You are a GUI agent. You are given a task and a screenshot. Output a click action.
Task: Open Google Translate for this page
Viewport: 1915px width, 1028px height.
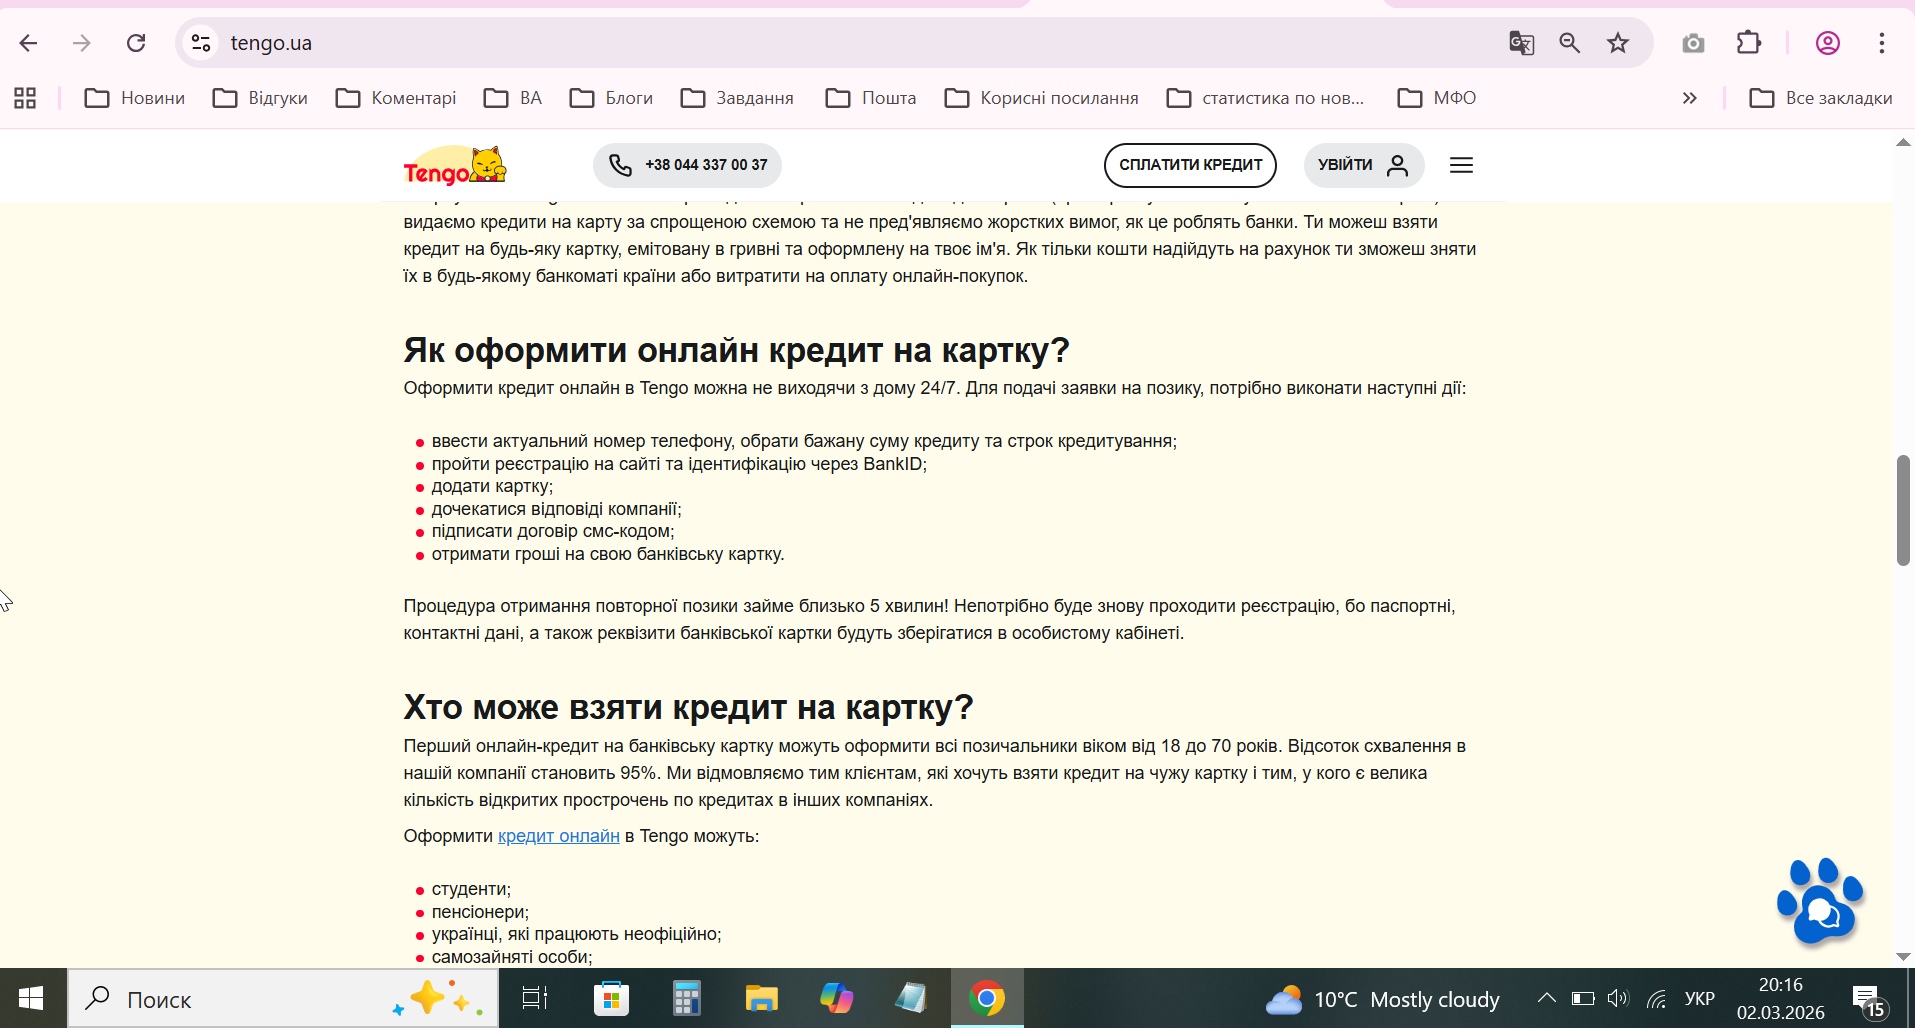(1521, 43)
